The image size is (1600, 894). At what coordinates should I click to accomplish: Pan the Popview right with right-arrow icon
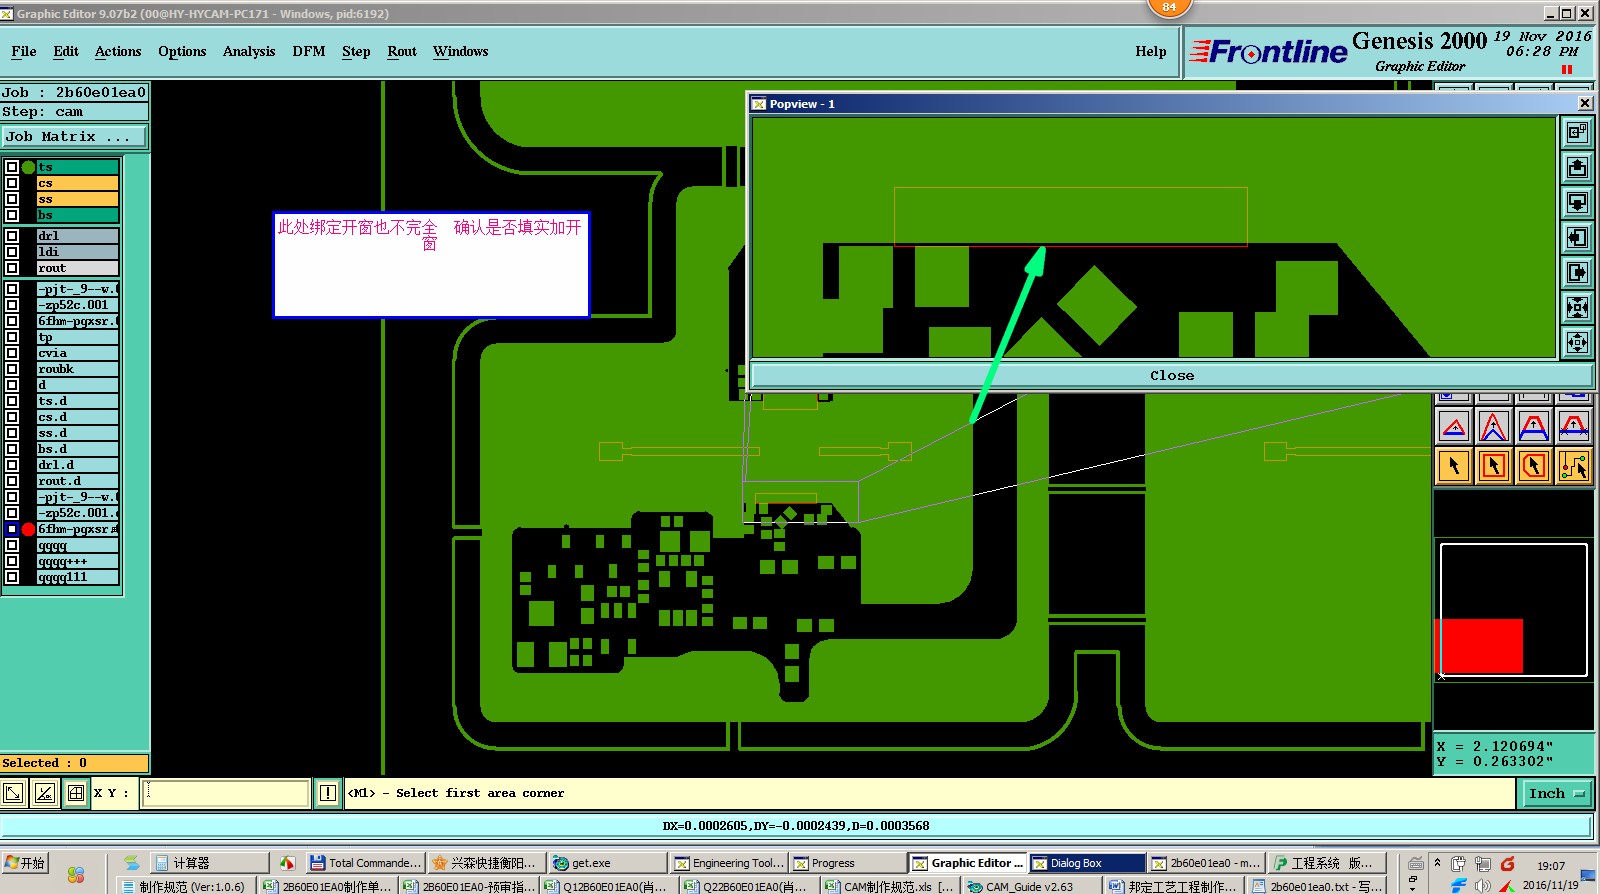tap(1577, 272)
